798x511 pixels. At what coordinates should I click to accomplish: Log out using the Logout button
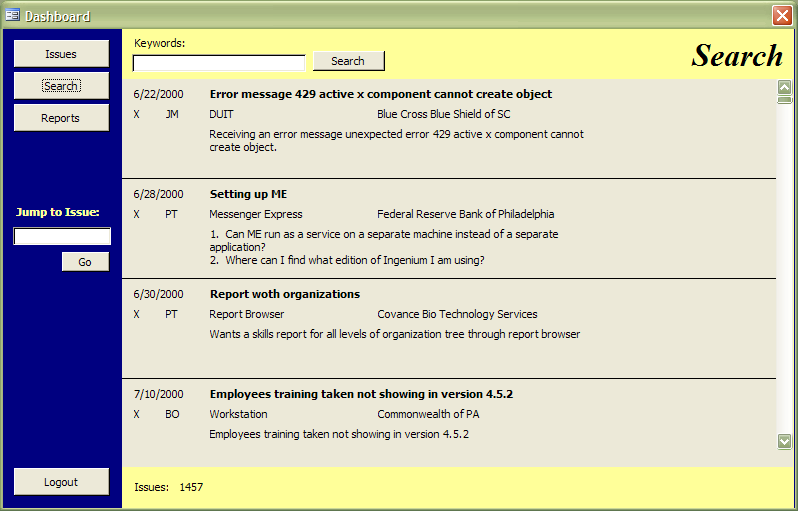click(61, 482)
